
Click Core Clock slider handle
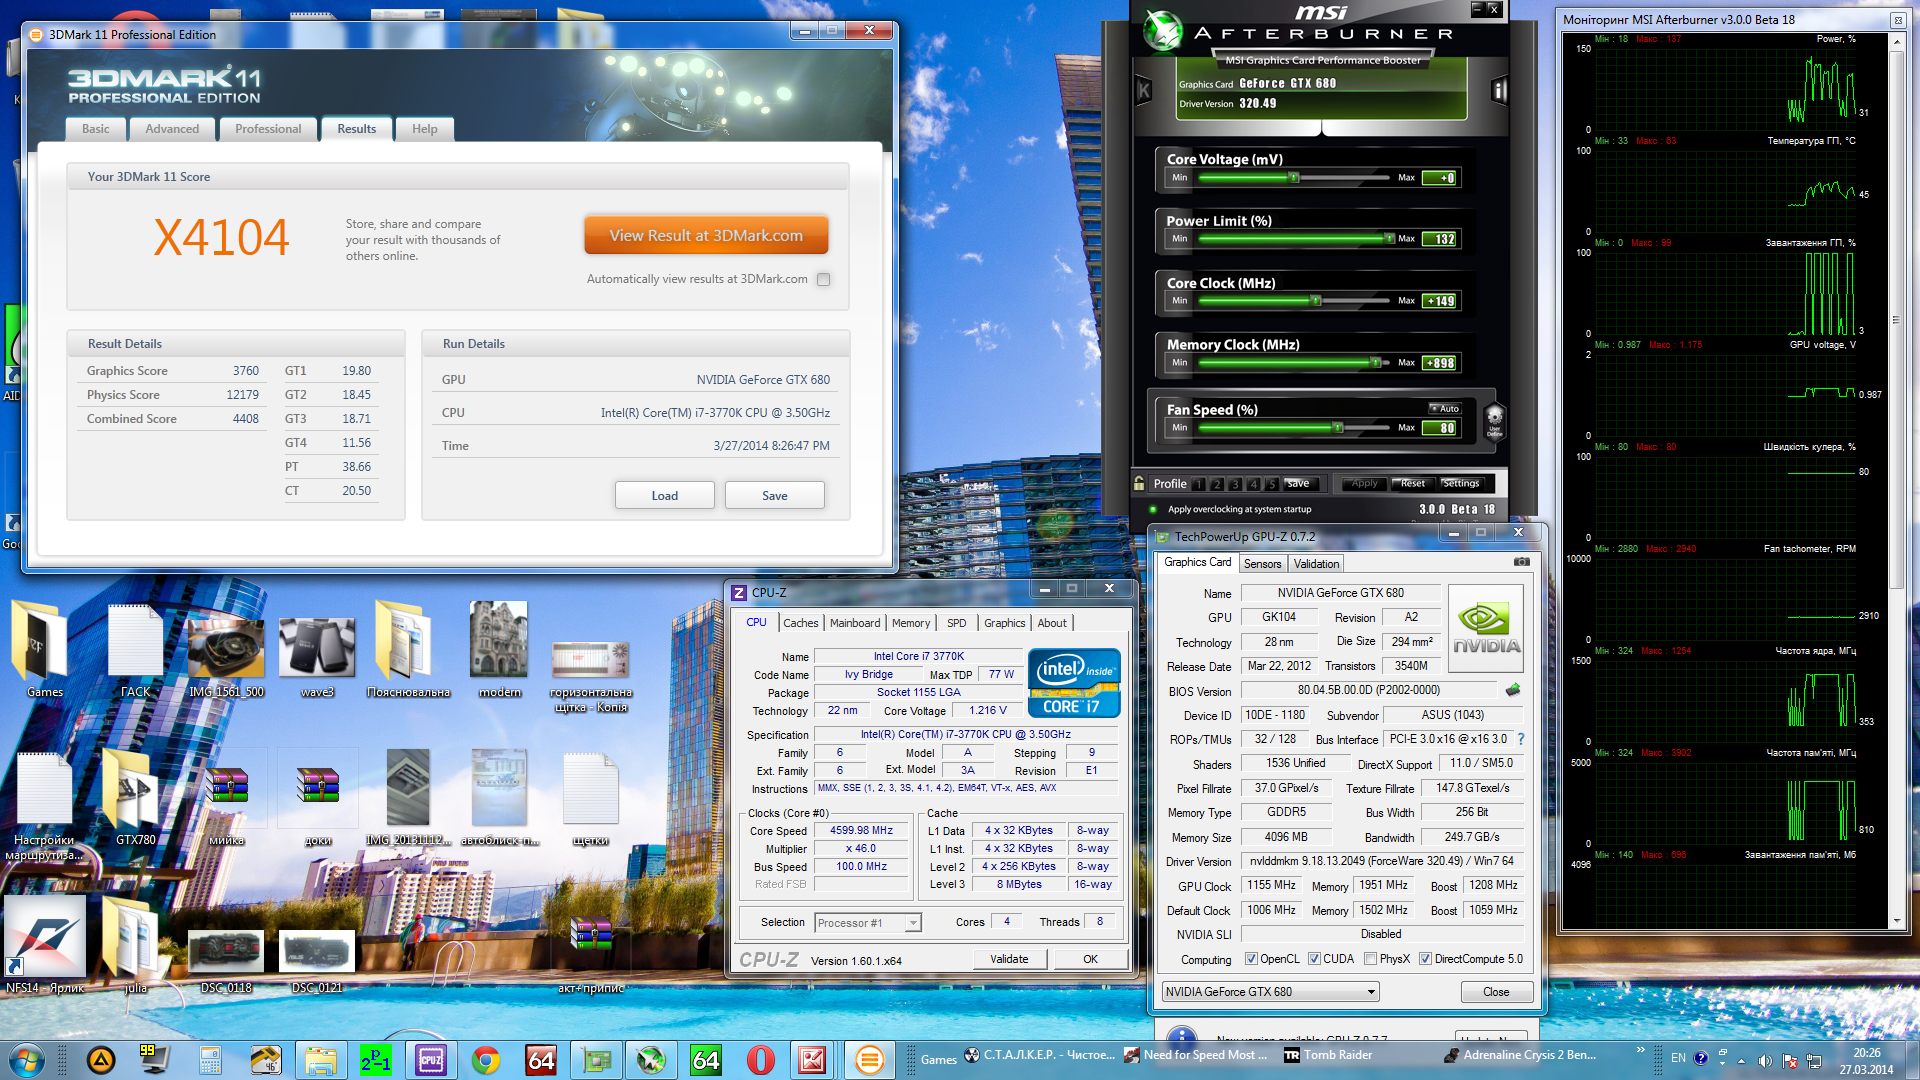point(1316,301)
